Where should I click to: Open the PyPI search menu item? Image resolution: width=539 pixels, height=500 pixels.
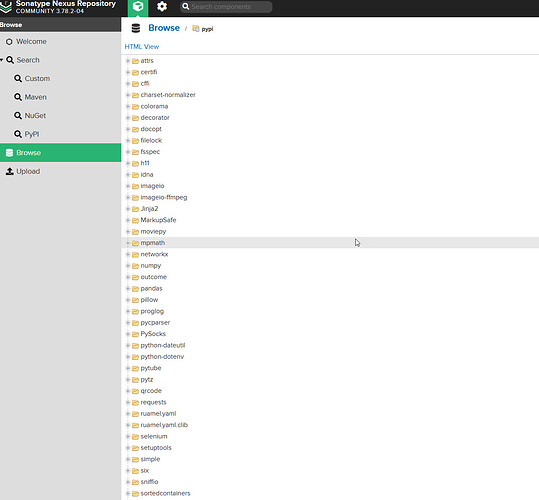60,134
